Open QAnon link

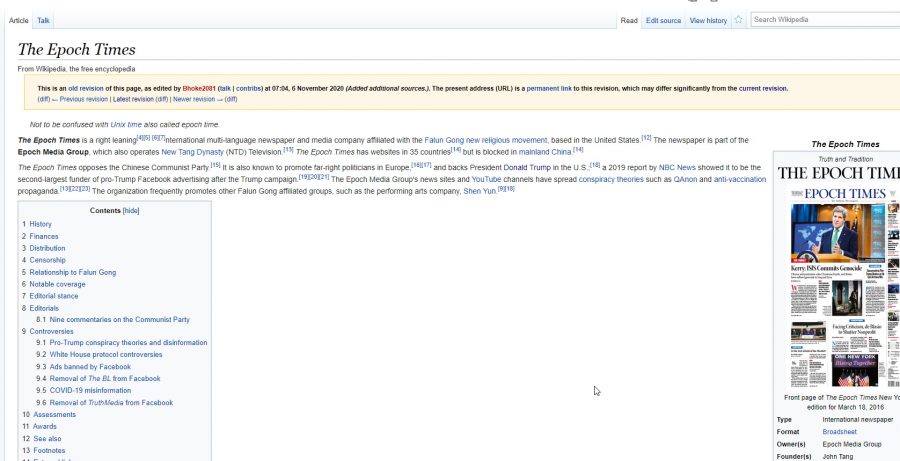pos(685,179)
